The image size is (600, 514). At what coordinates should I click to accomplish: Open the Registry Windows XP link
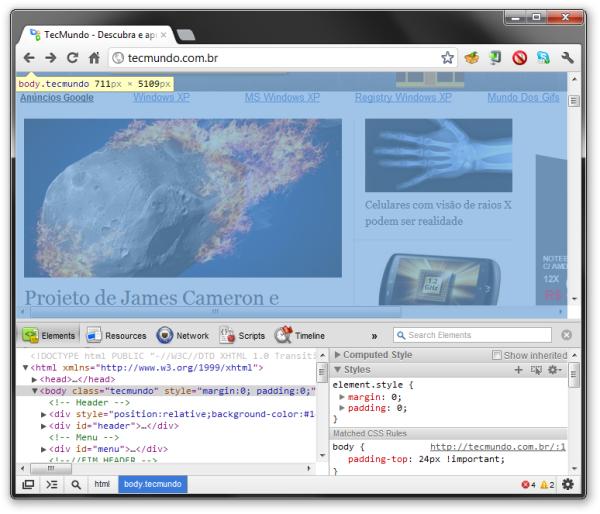pos(403,98)
